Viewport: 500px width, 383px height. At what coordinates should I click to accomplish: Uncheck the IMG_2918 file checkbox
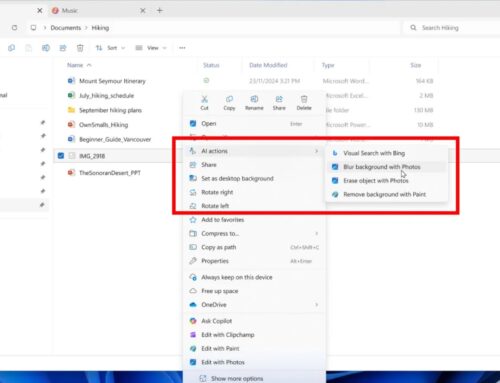61,156
